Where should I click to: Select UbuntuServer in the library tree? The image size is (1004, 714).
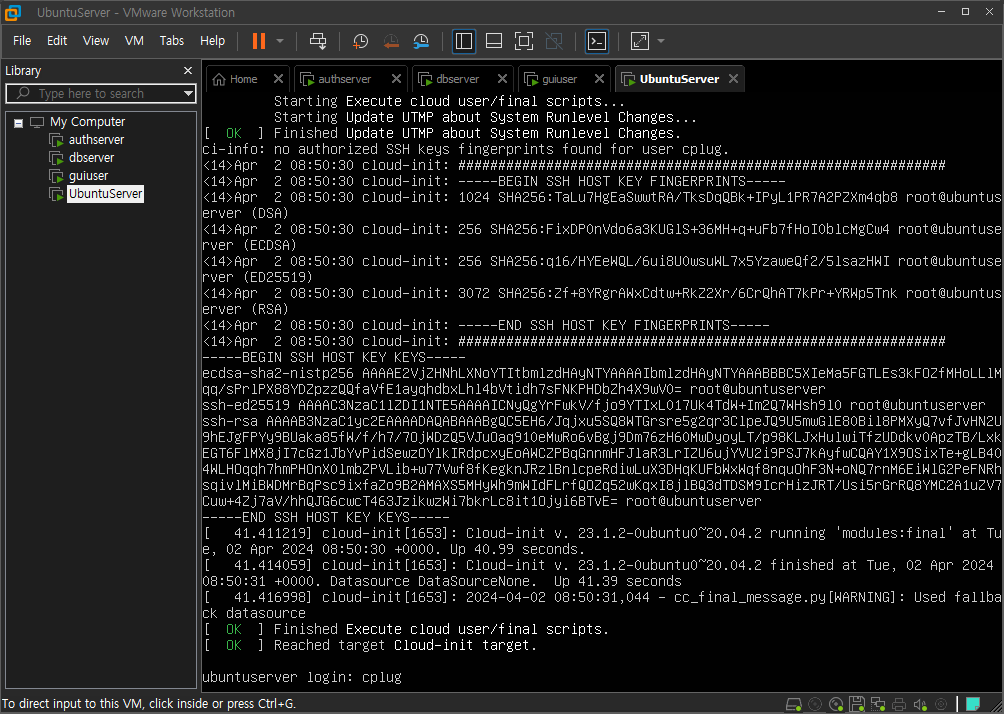click(105, 193)
